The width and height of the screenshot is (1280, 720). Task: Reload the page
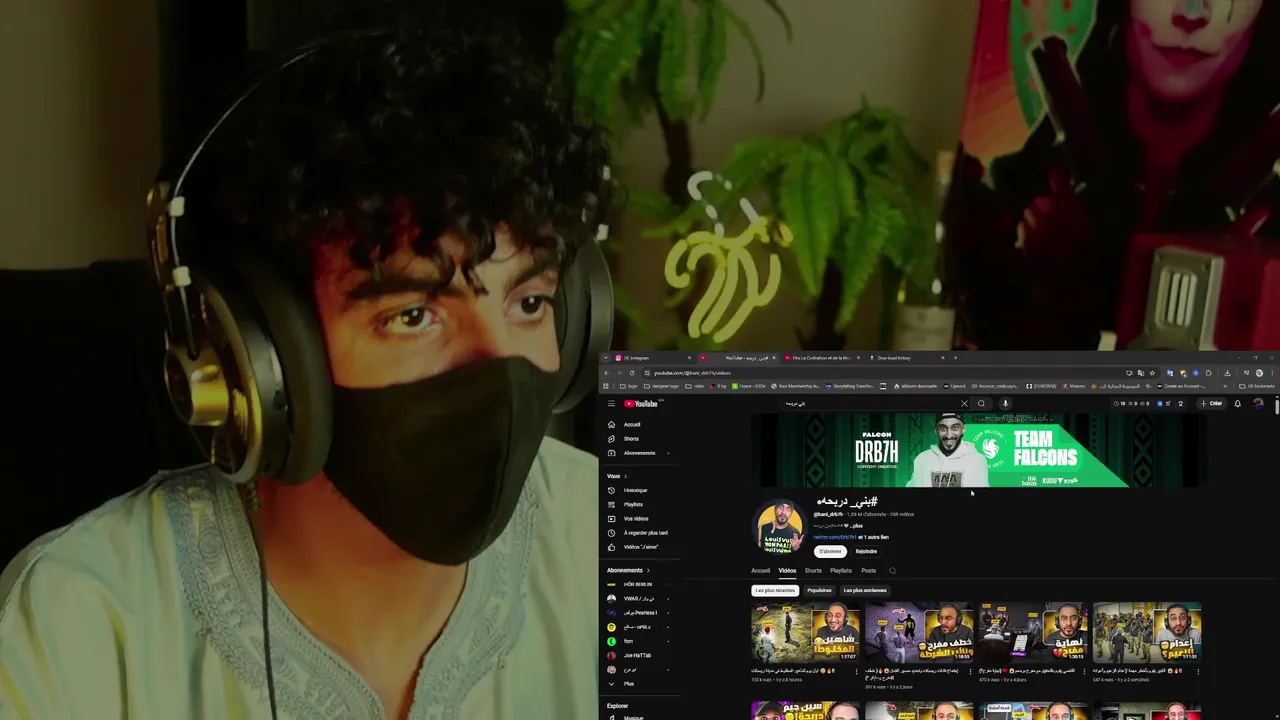(x=631, y=373)
